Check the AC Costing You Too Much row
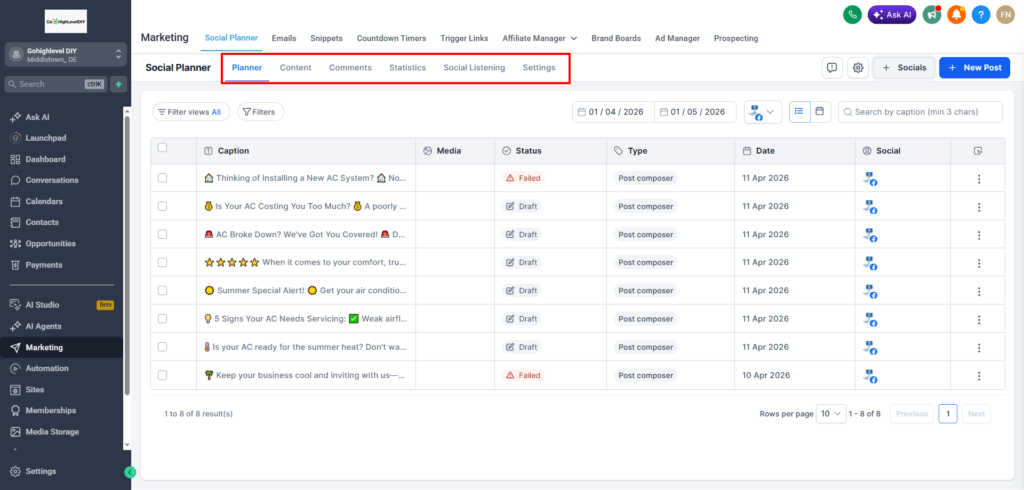1024x490 pixels. pyautogui.click(x=163, y=206)
